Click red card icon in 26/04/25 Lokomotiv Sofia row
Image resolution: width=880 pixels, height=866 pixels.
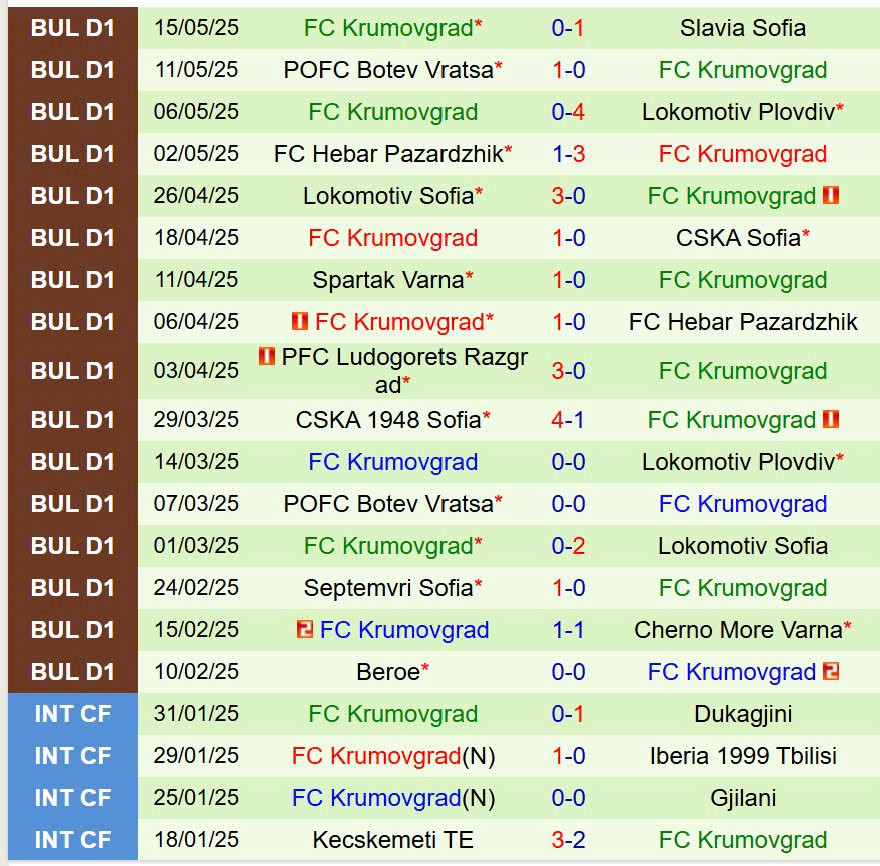[830, 196]
